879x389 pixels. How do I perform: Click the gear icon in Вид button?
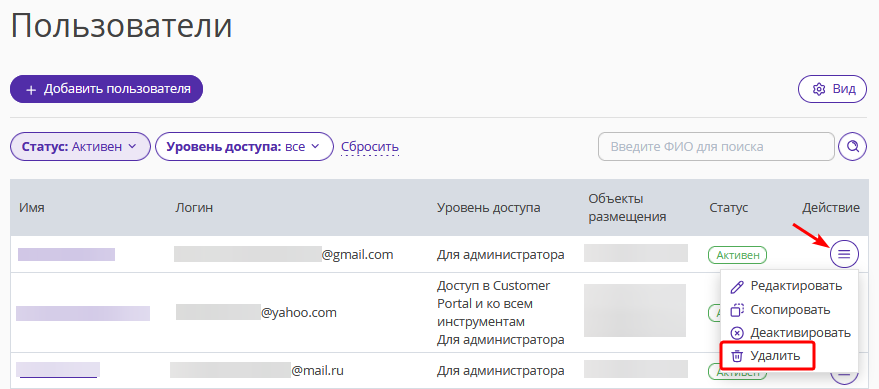[x=819, y=89]
